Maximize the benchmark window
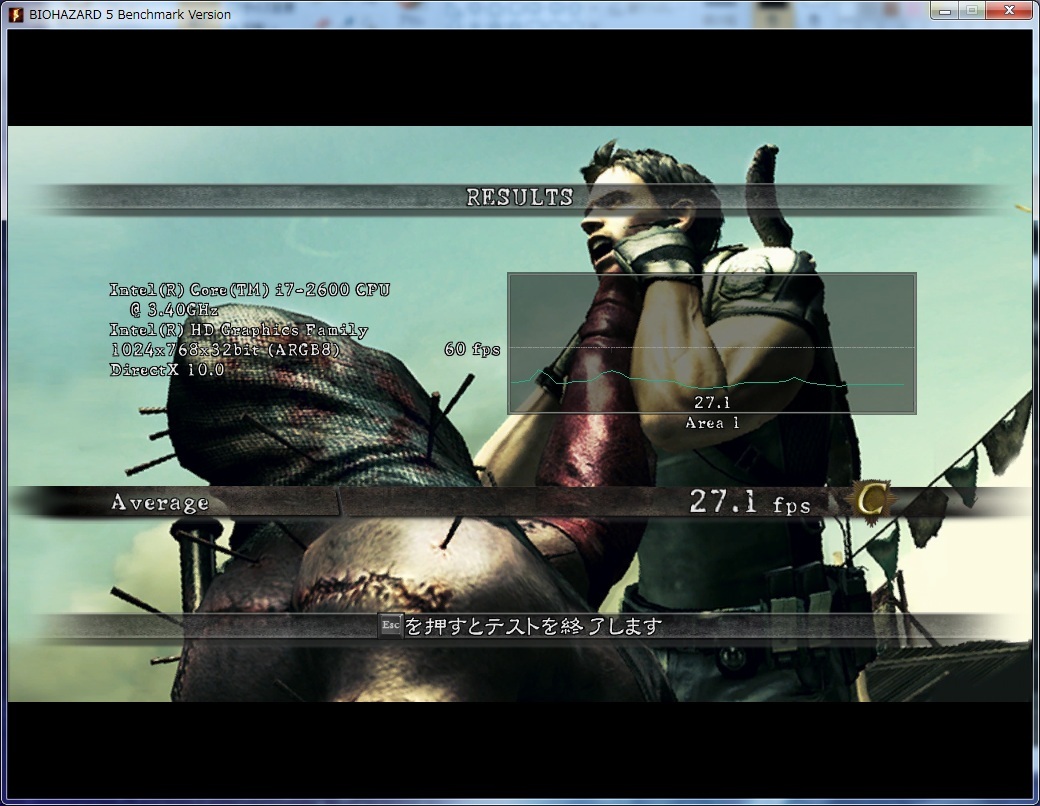The image size is (1040, 806). pyautogui.click(x=972, y=11)
